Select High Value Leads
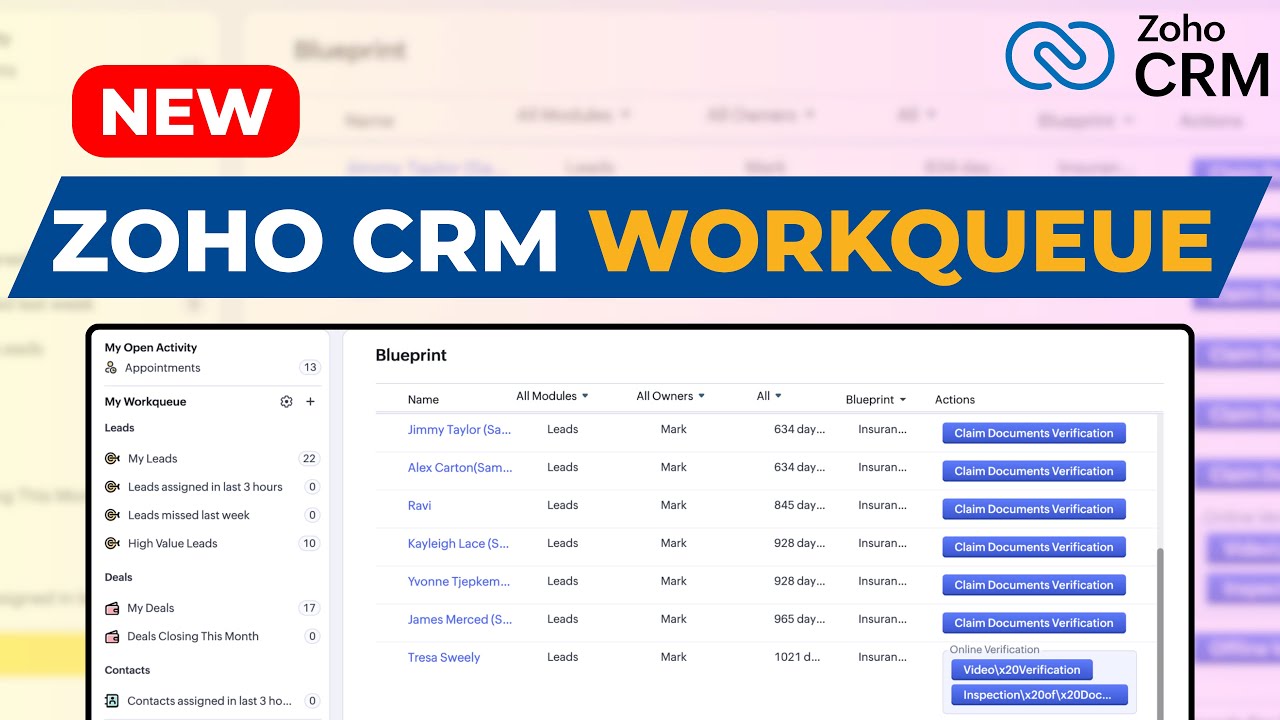1280x720 pixels. coord(172,544)
